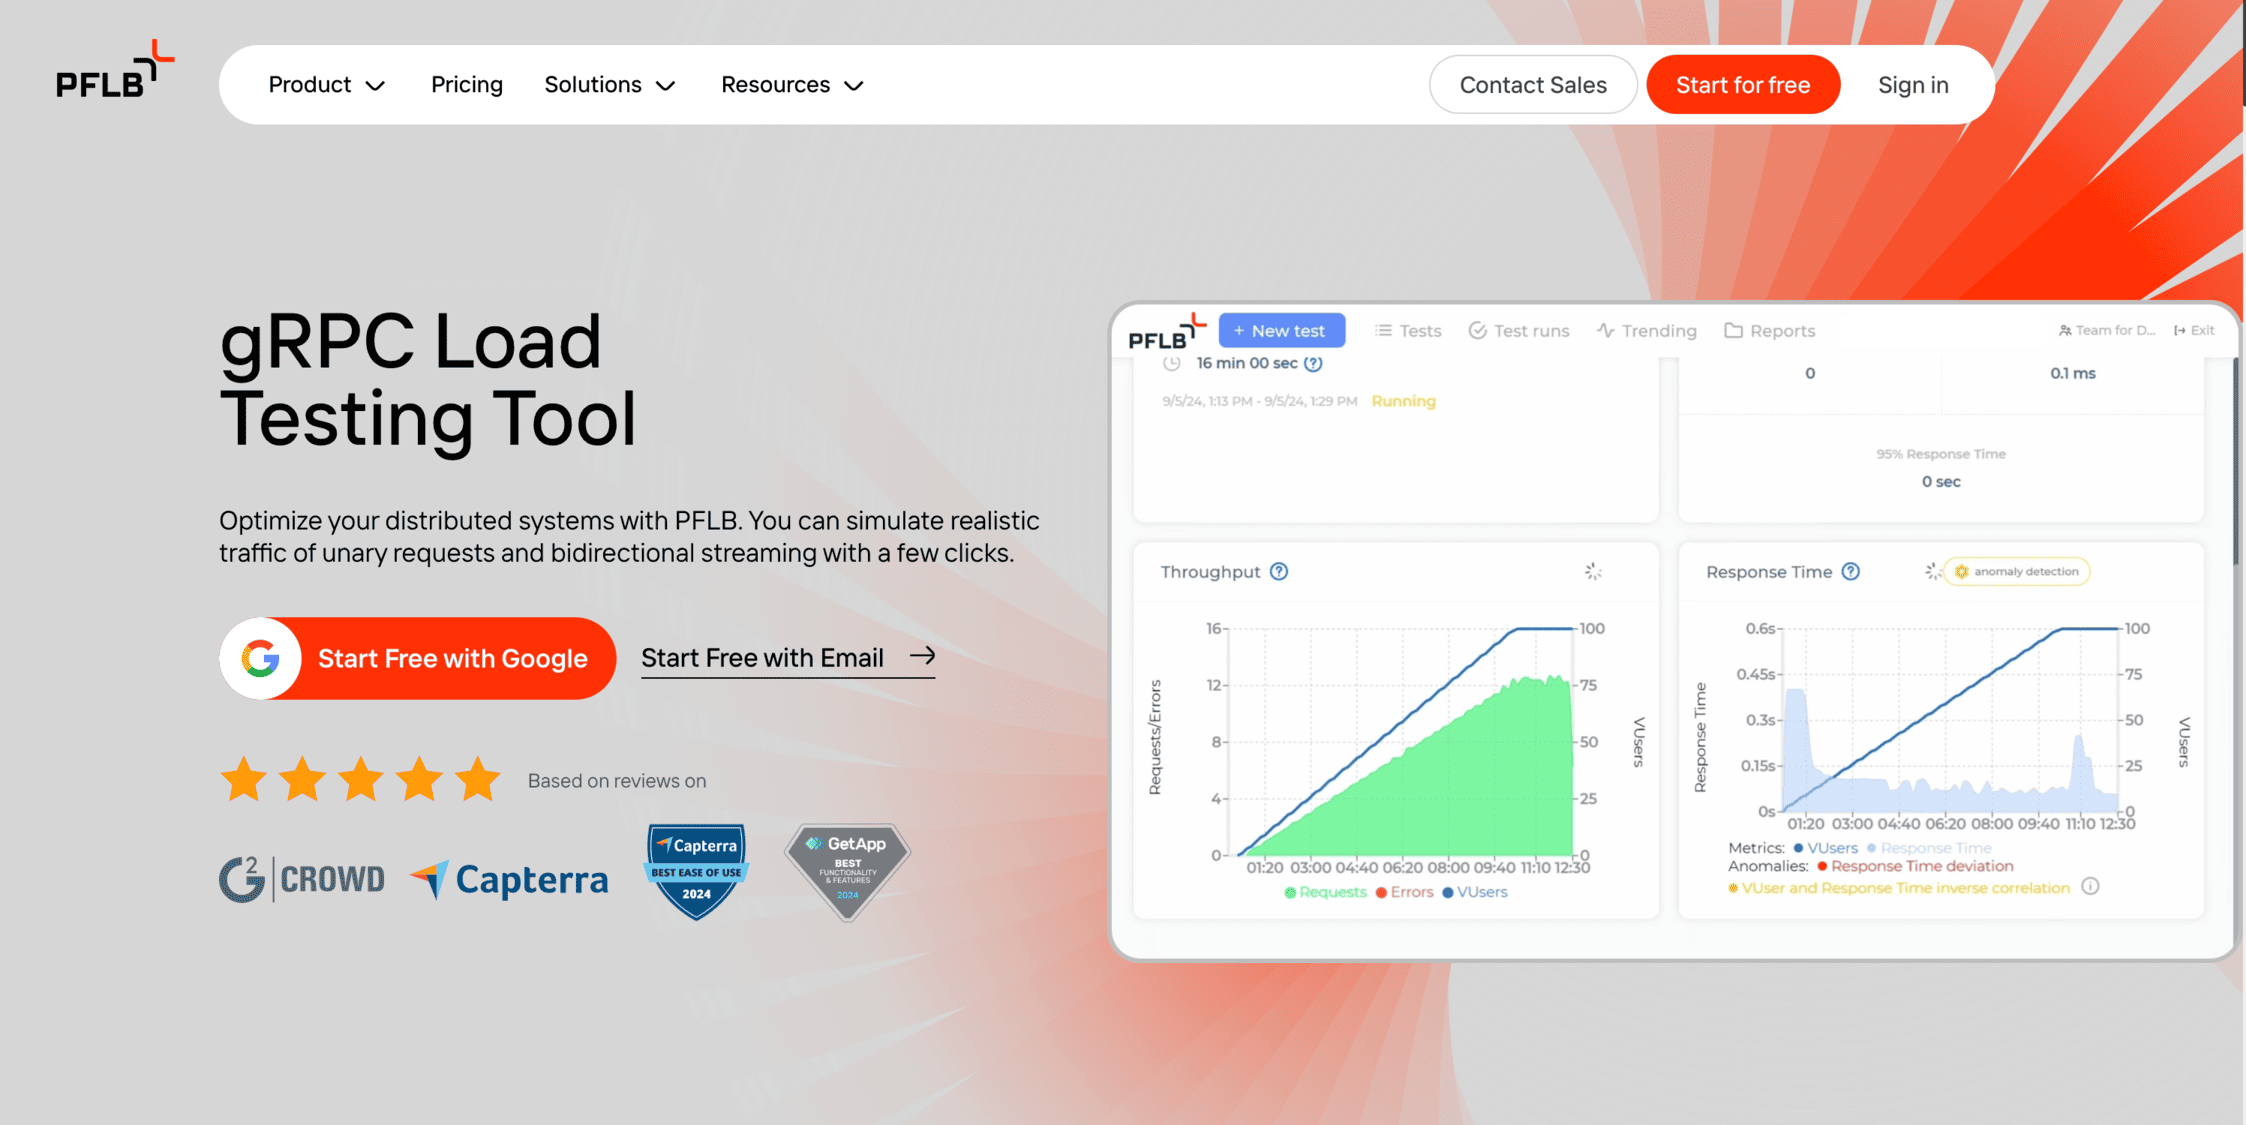
Task: Expand the Resources dropdown menu
Action: coord(791,85)
